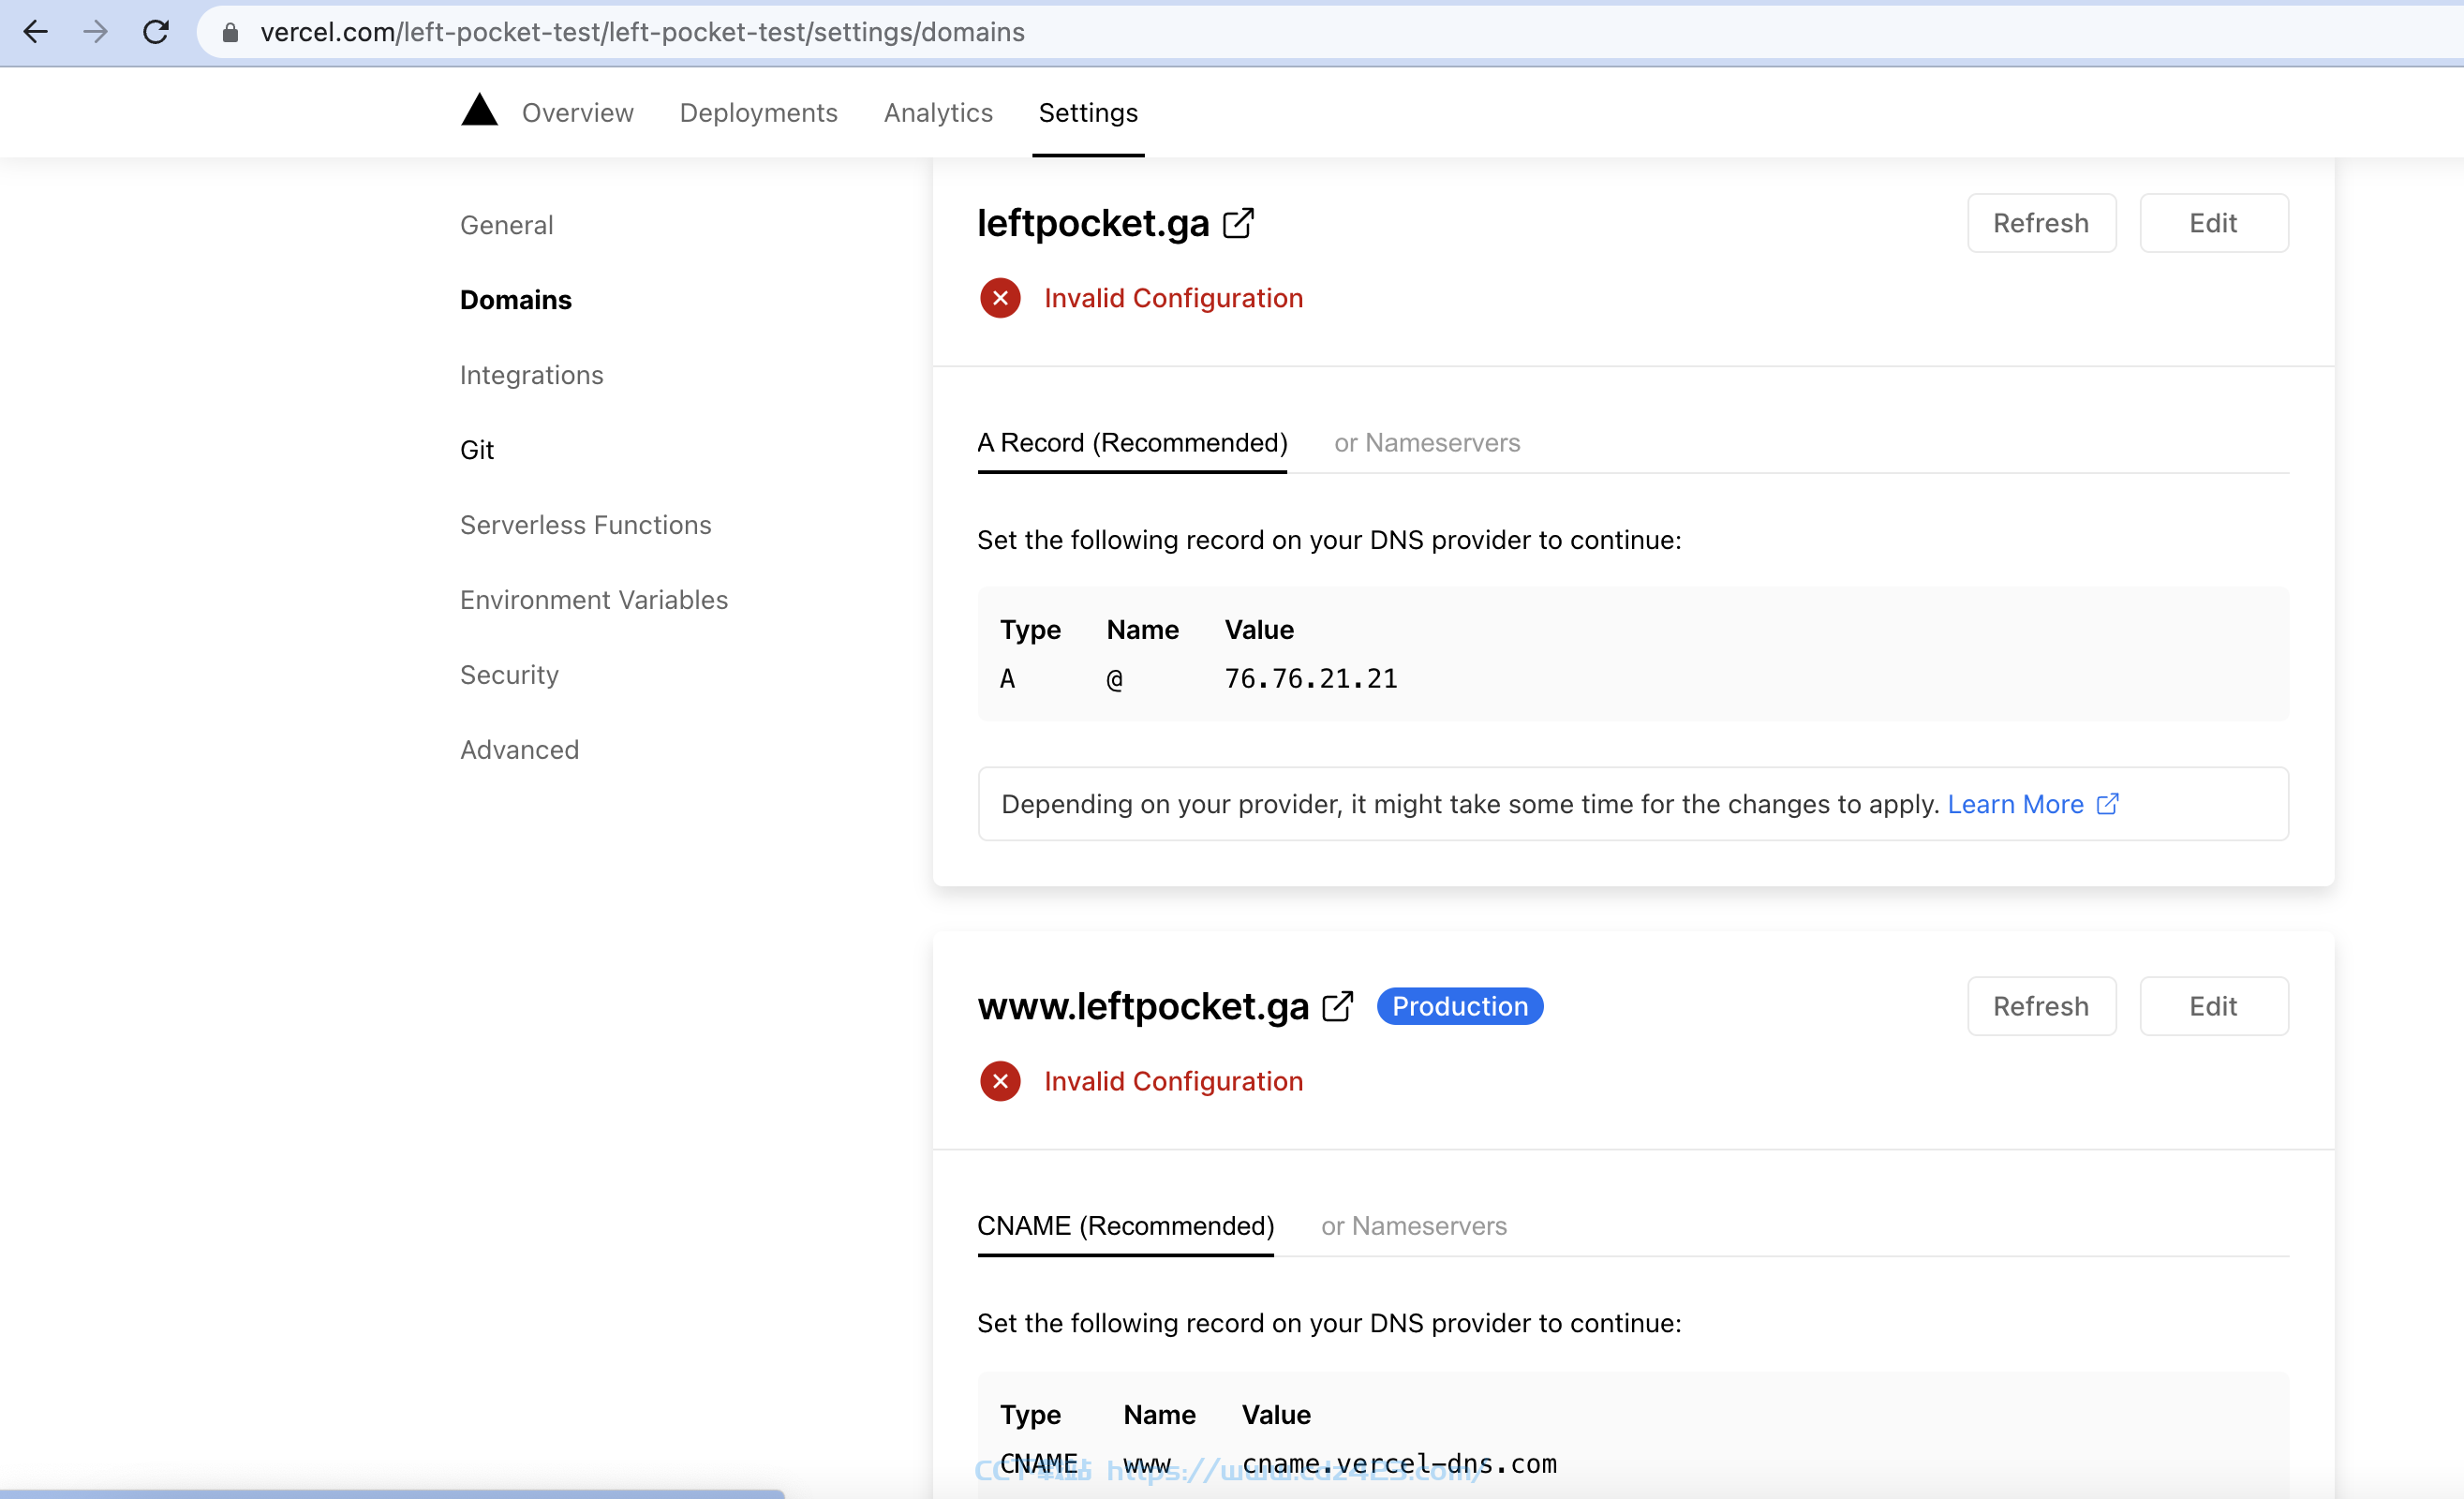Click Invalid Configuration text under leftpocket.ga
Viewport: 2464px width, 1499px height.
(x=1173, y=298)
